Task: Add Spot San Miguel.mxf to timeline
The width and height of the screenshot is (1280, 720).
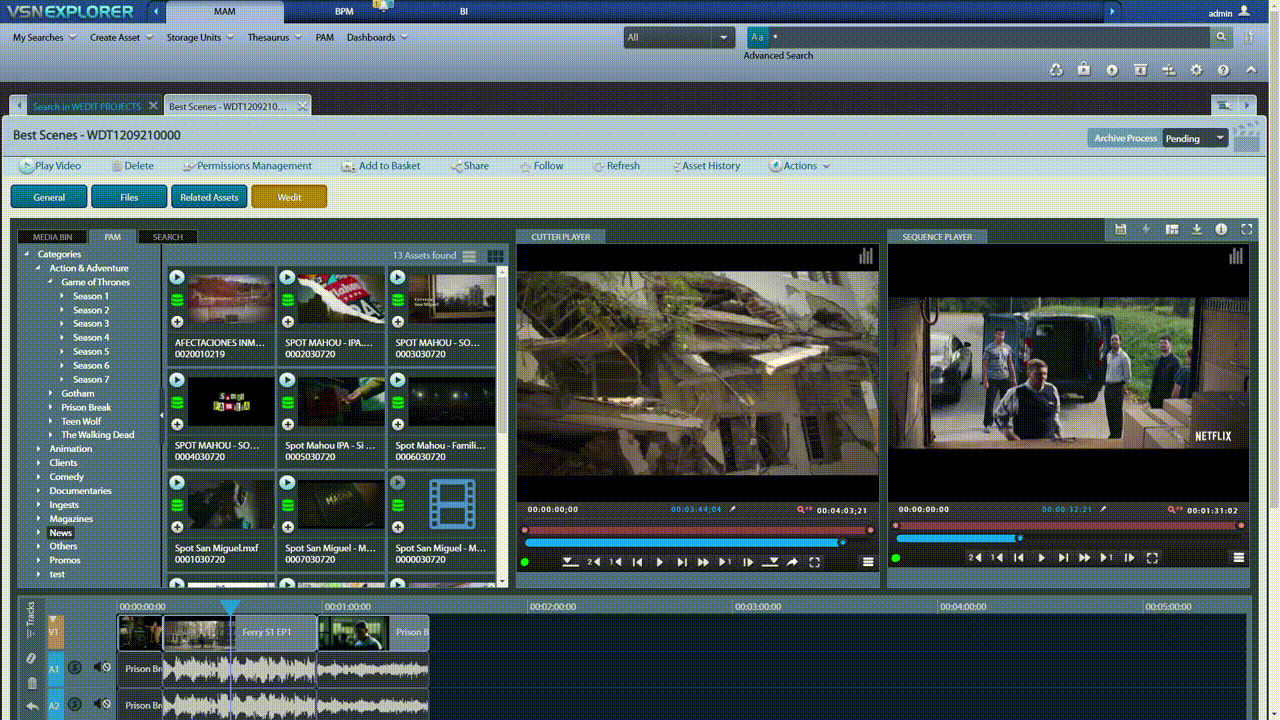Action: pos(177,527)
